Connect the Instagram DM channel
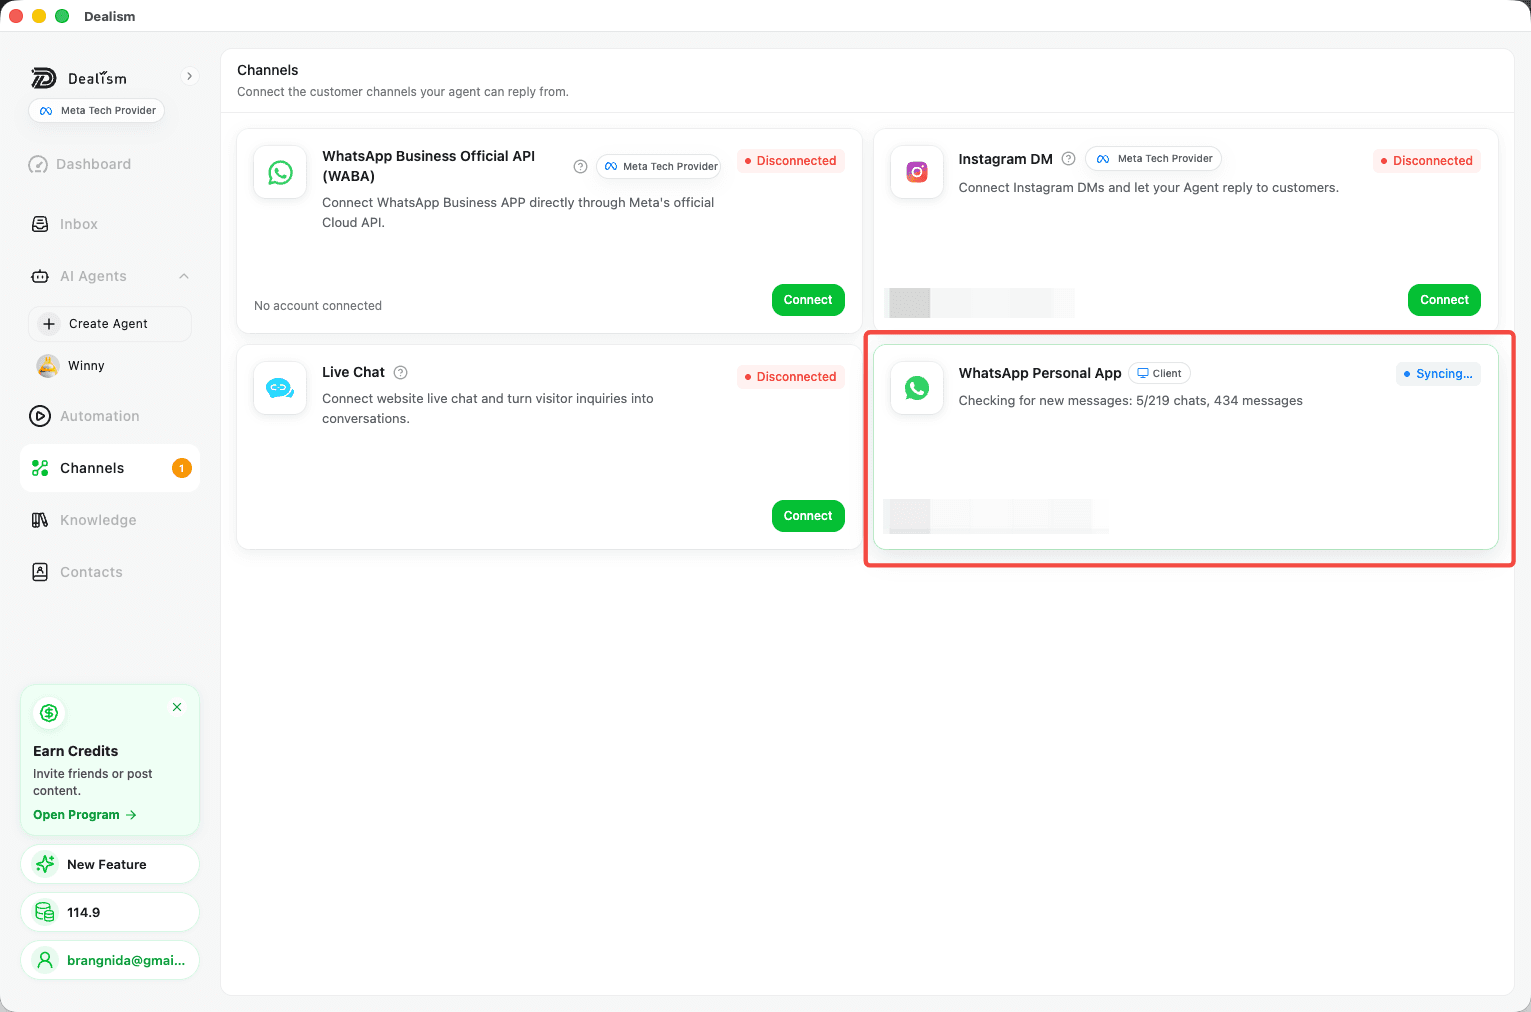The image size is (1531, 1012). click(x=1444, y=300)
